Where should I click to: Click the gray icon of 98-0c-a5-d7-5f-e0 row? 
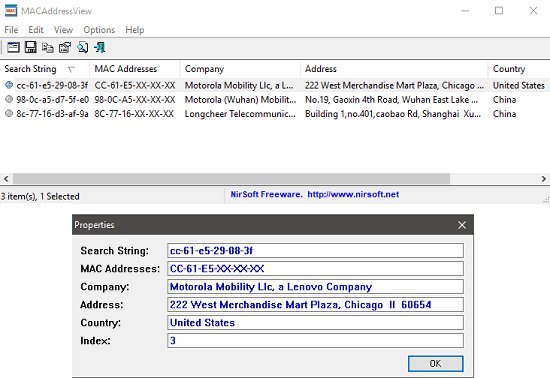pos(9,99)
